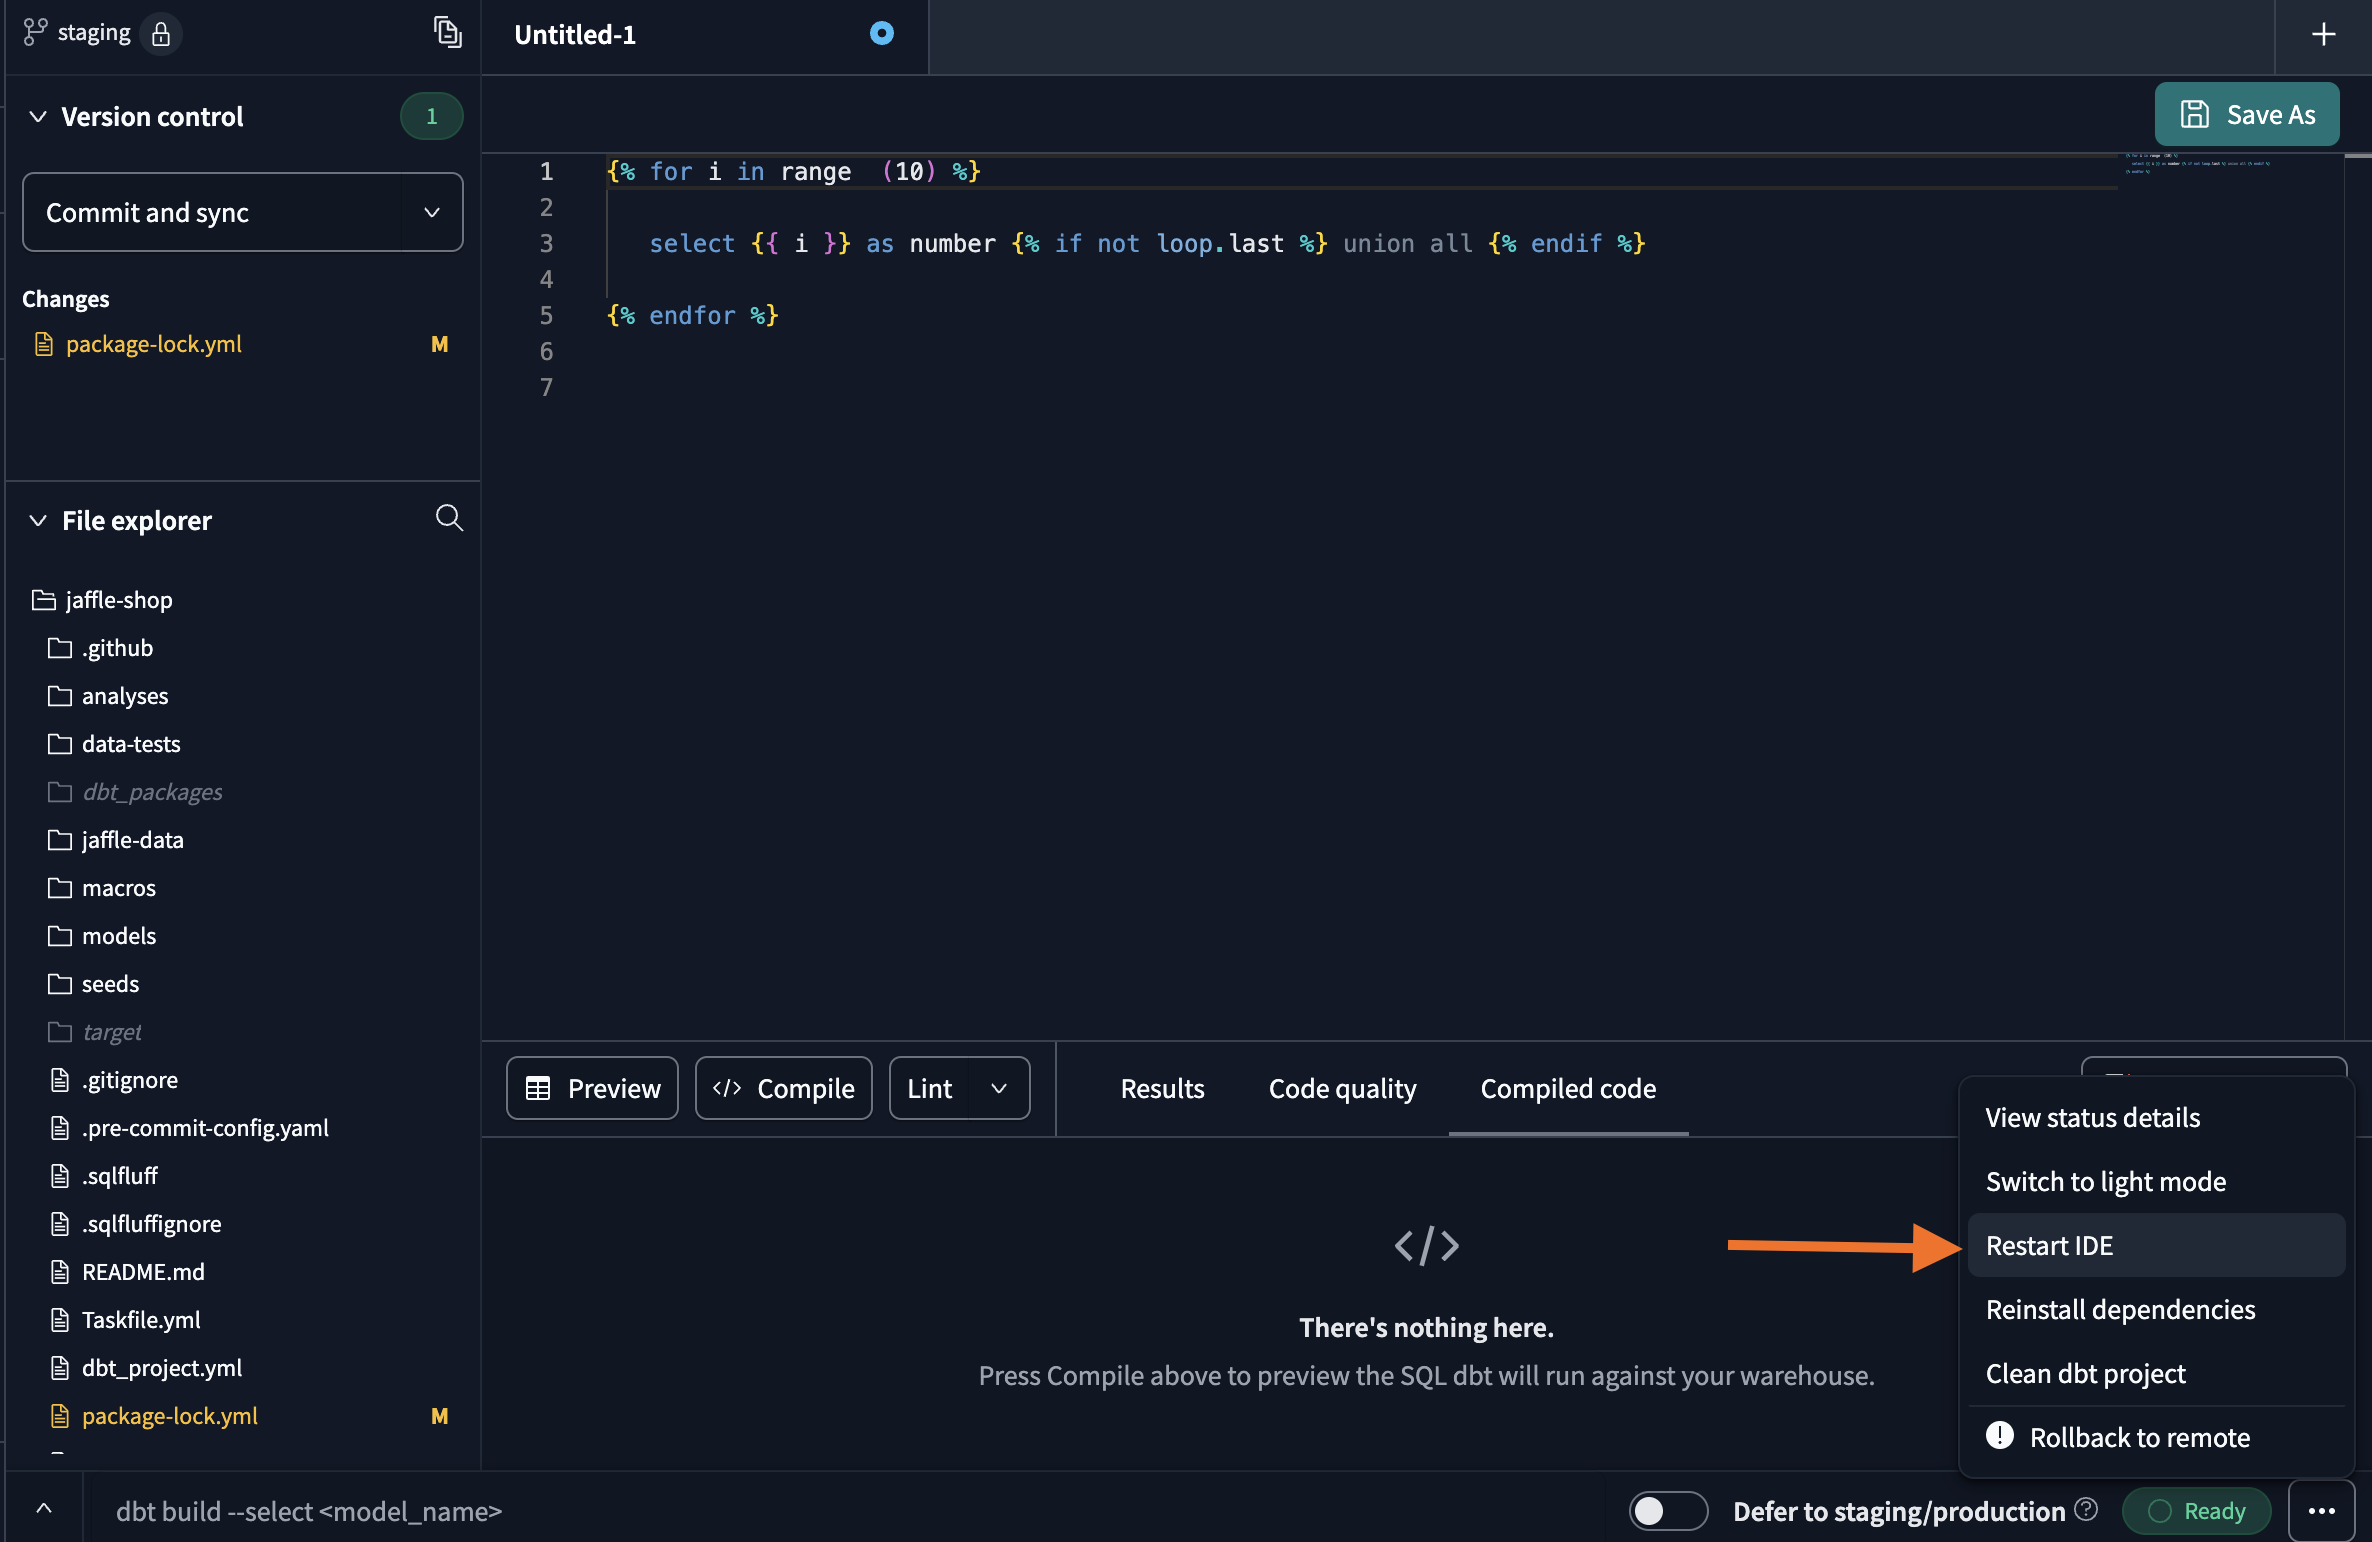Click the copy branch name icon
The image size is (2372, 1542).
coord(447,32)
